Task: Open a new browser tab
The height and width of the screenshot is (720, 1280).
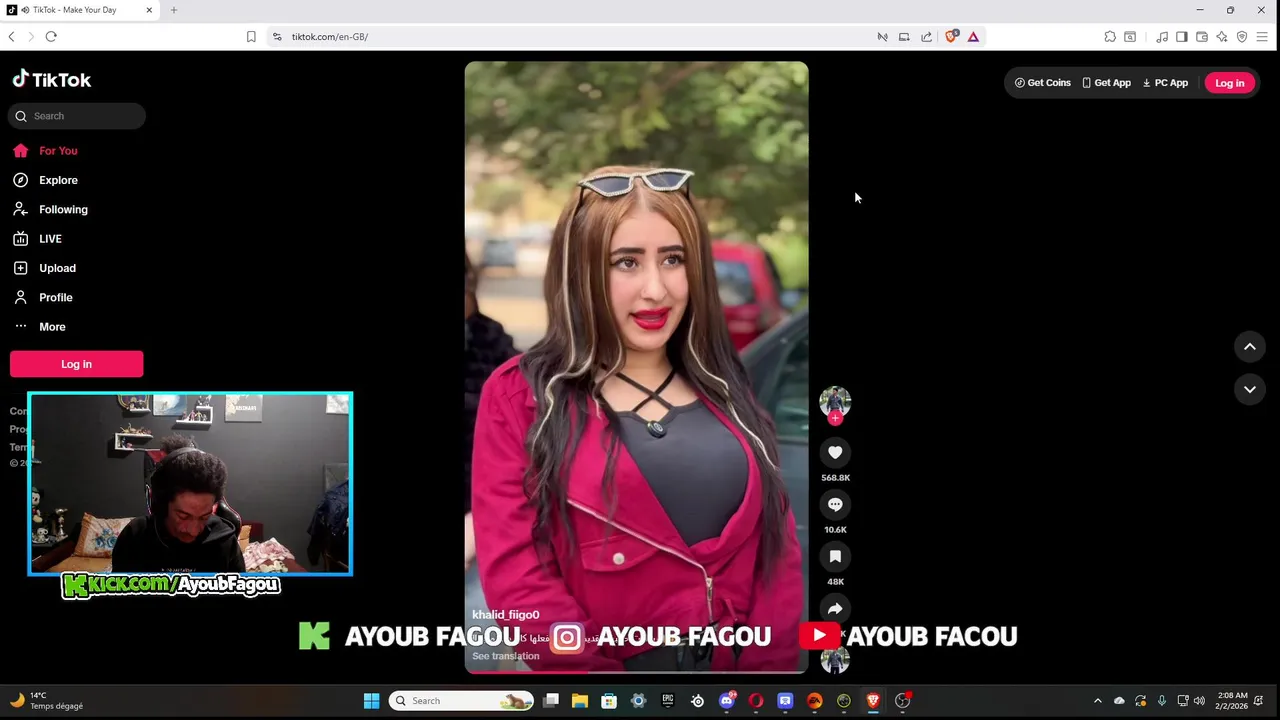Action: 173,10
